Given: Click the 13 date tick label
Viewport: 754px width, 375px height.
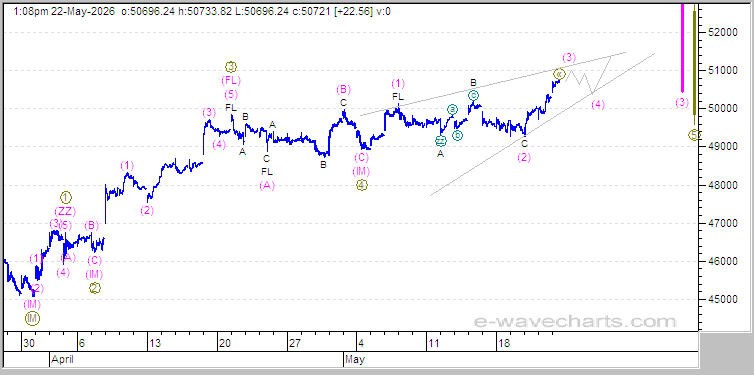Looking at the screenshot, I should (x=155, y=344).
